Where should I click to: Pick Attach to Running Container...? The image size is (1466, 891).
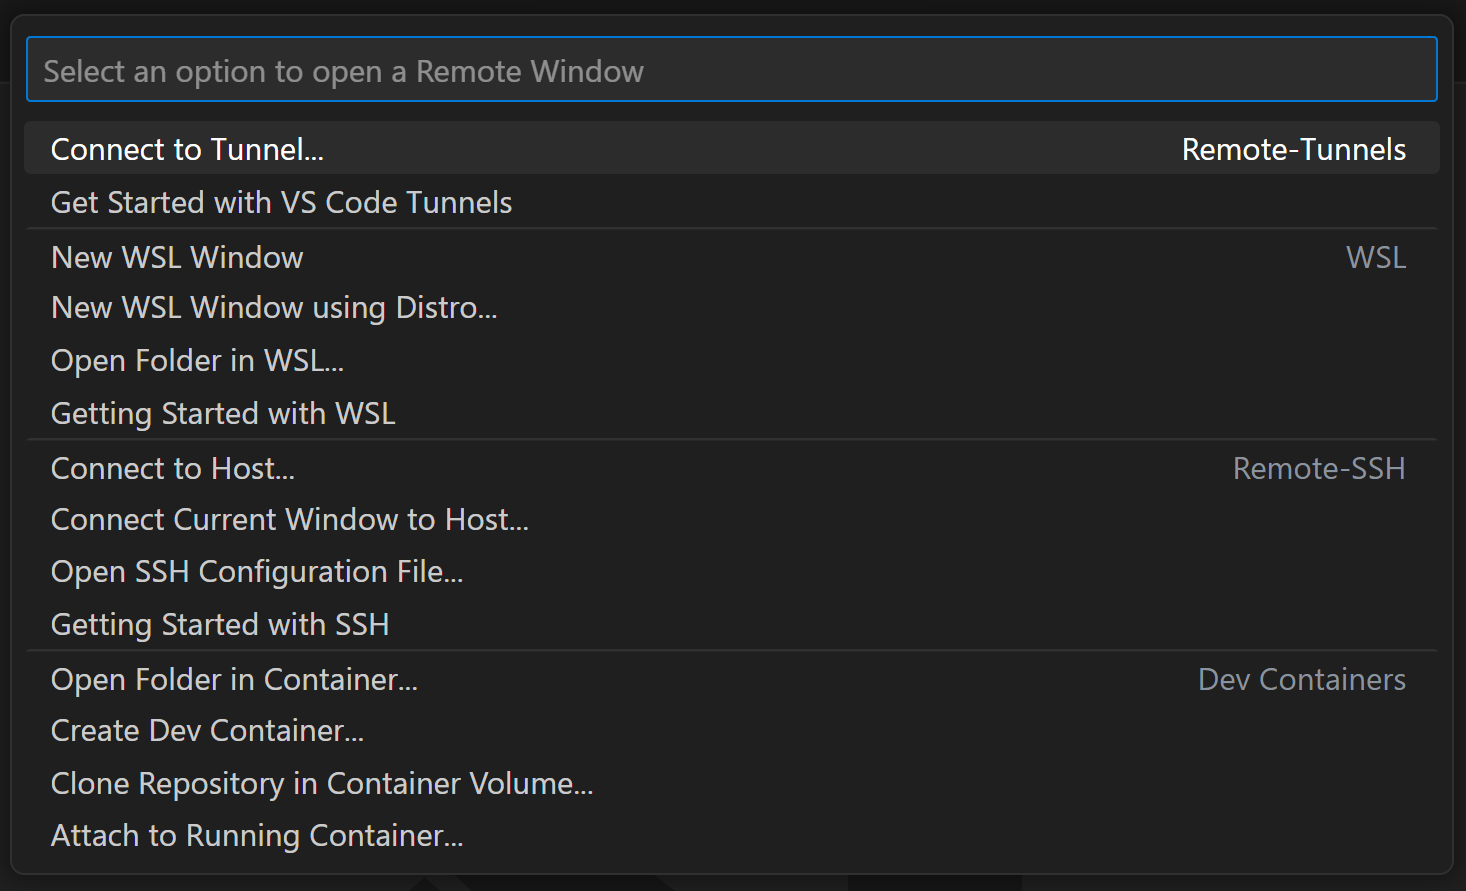pos(731,835)
